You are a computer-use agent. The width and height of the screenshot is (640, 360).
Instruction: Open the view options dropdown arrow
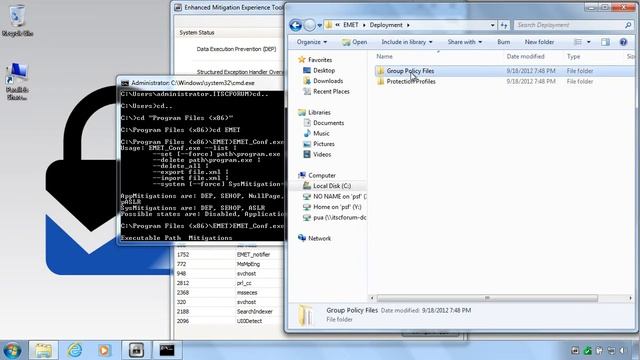[x=589, y=42]
